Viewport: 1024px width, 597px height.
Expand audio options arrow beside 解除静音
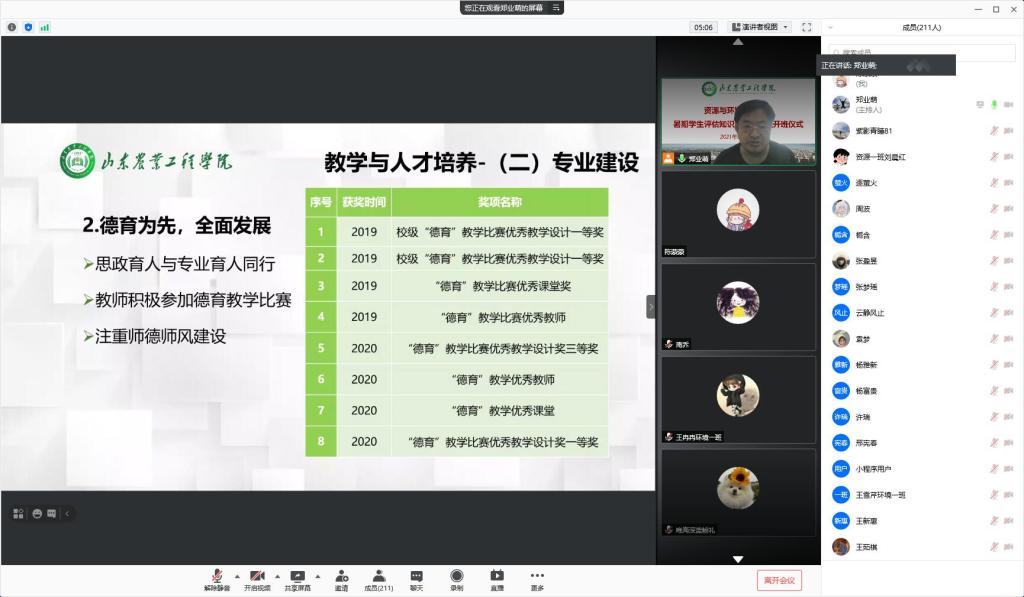click(237, 576)
